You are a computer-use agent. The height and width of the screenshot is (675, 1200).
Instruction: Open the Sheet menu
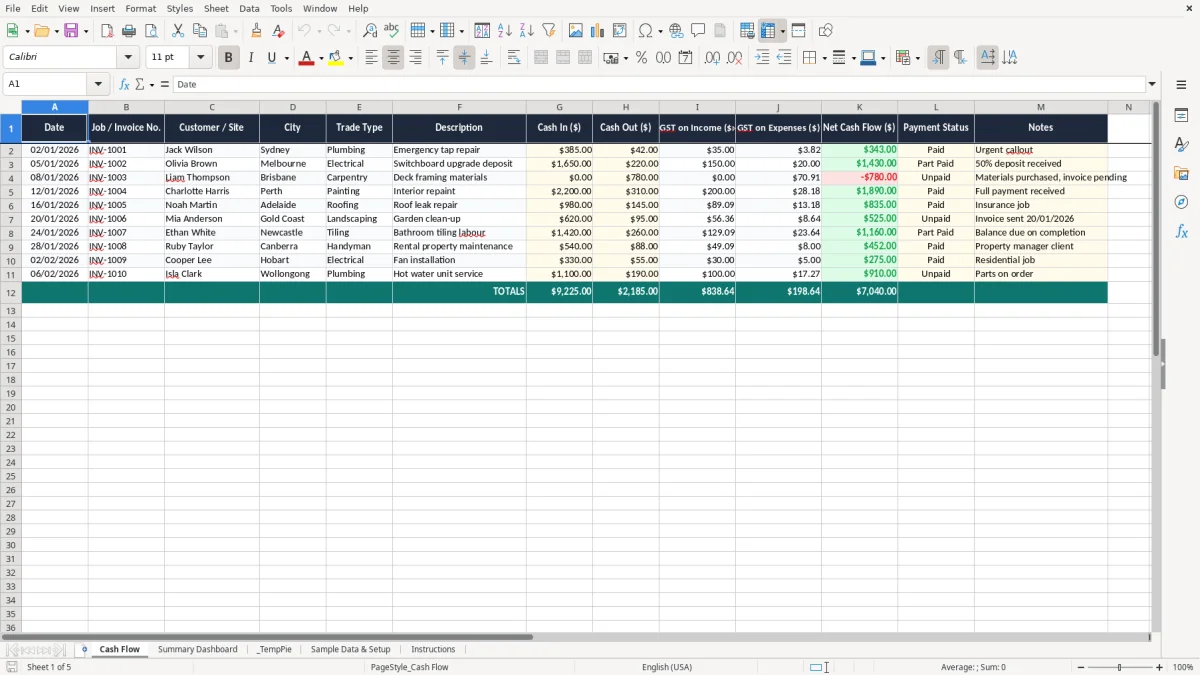(216, 8)
